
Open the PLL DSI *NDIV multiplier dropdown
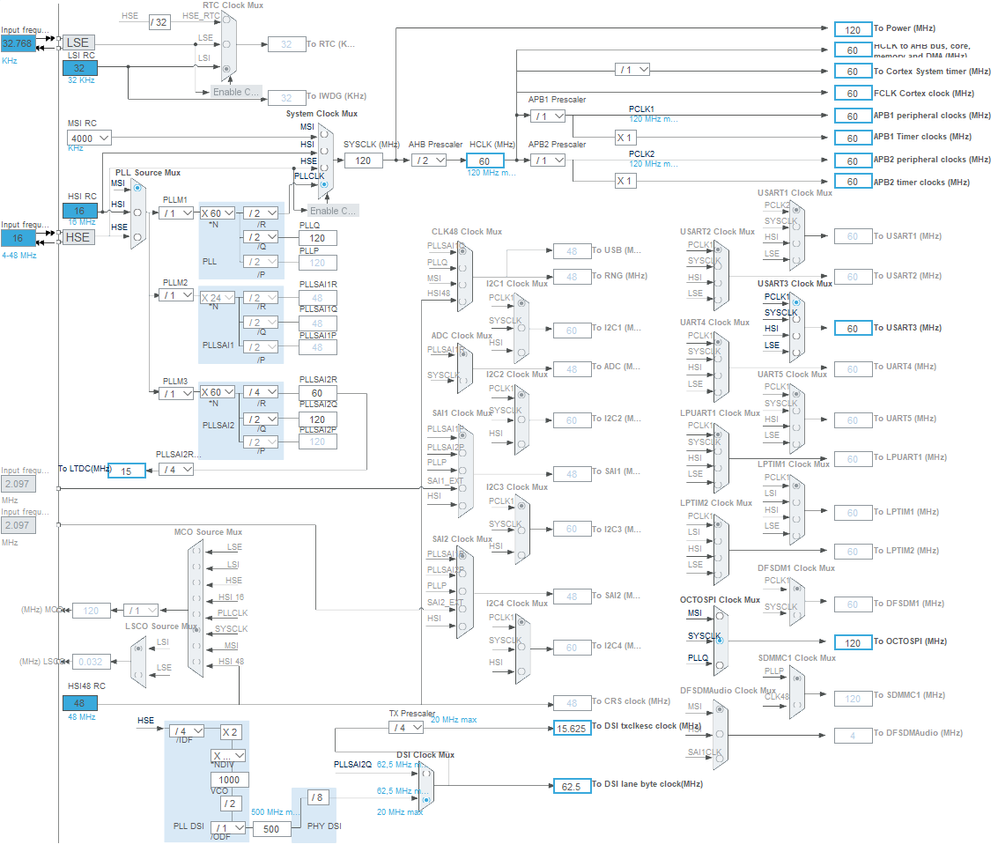(228, 756)
